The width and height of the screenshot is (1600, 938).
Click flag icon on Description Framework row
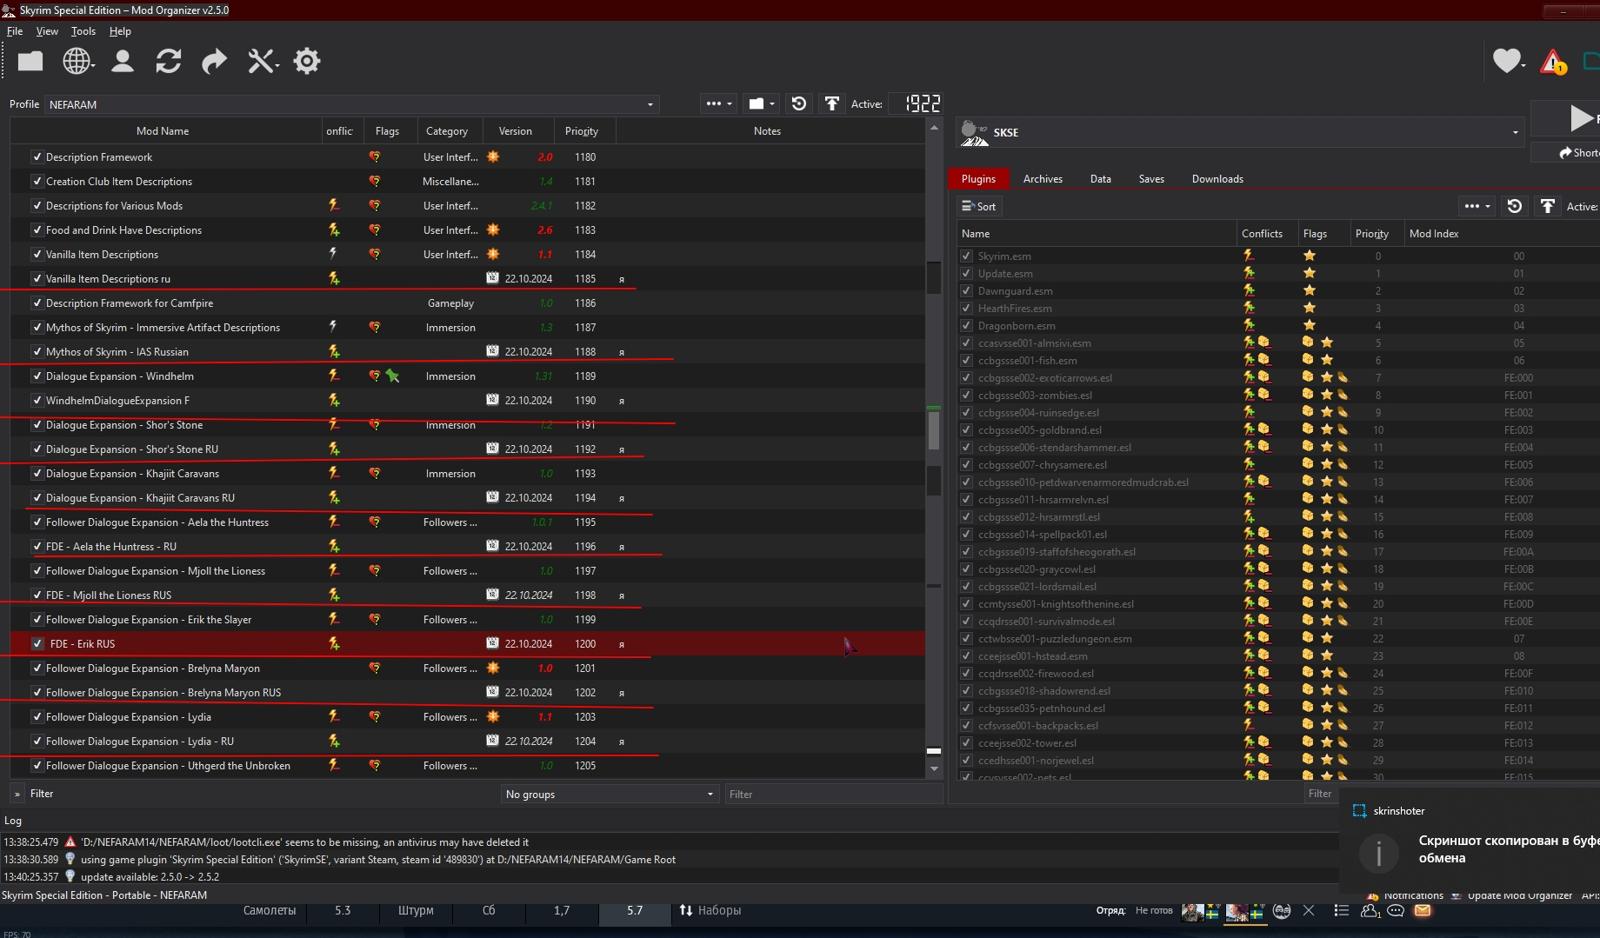(x=374, y=157)
